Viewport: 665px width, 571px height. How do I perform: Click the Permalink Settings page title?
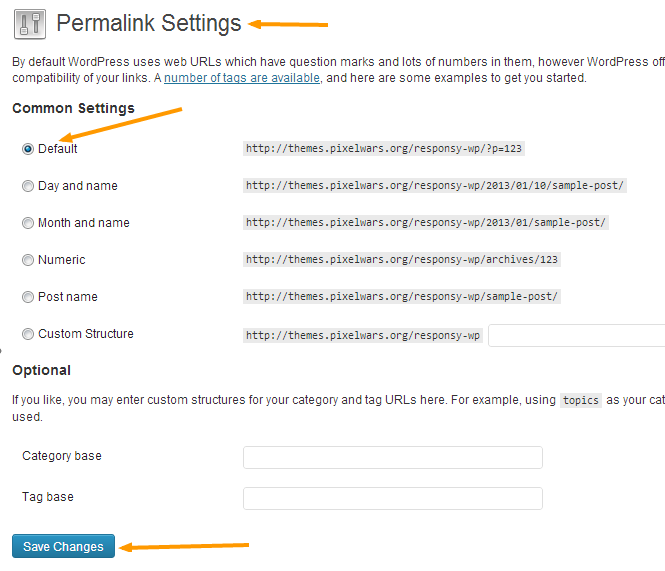[x=149, y=23]
